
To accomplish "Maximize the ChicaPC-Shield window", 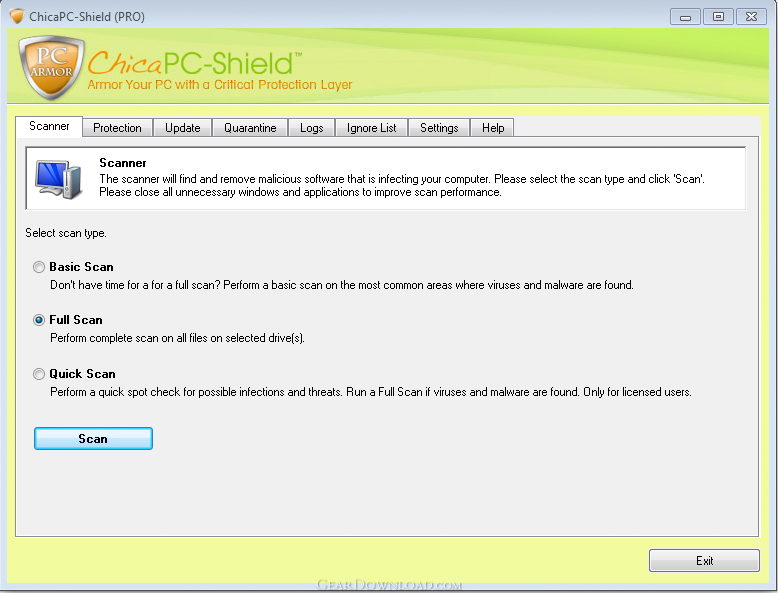I will (718, 17).
